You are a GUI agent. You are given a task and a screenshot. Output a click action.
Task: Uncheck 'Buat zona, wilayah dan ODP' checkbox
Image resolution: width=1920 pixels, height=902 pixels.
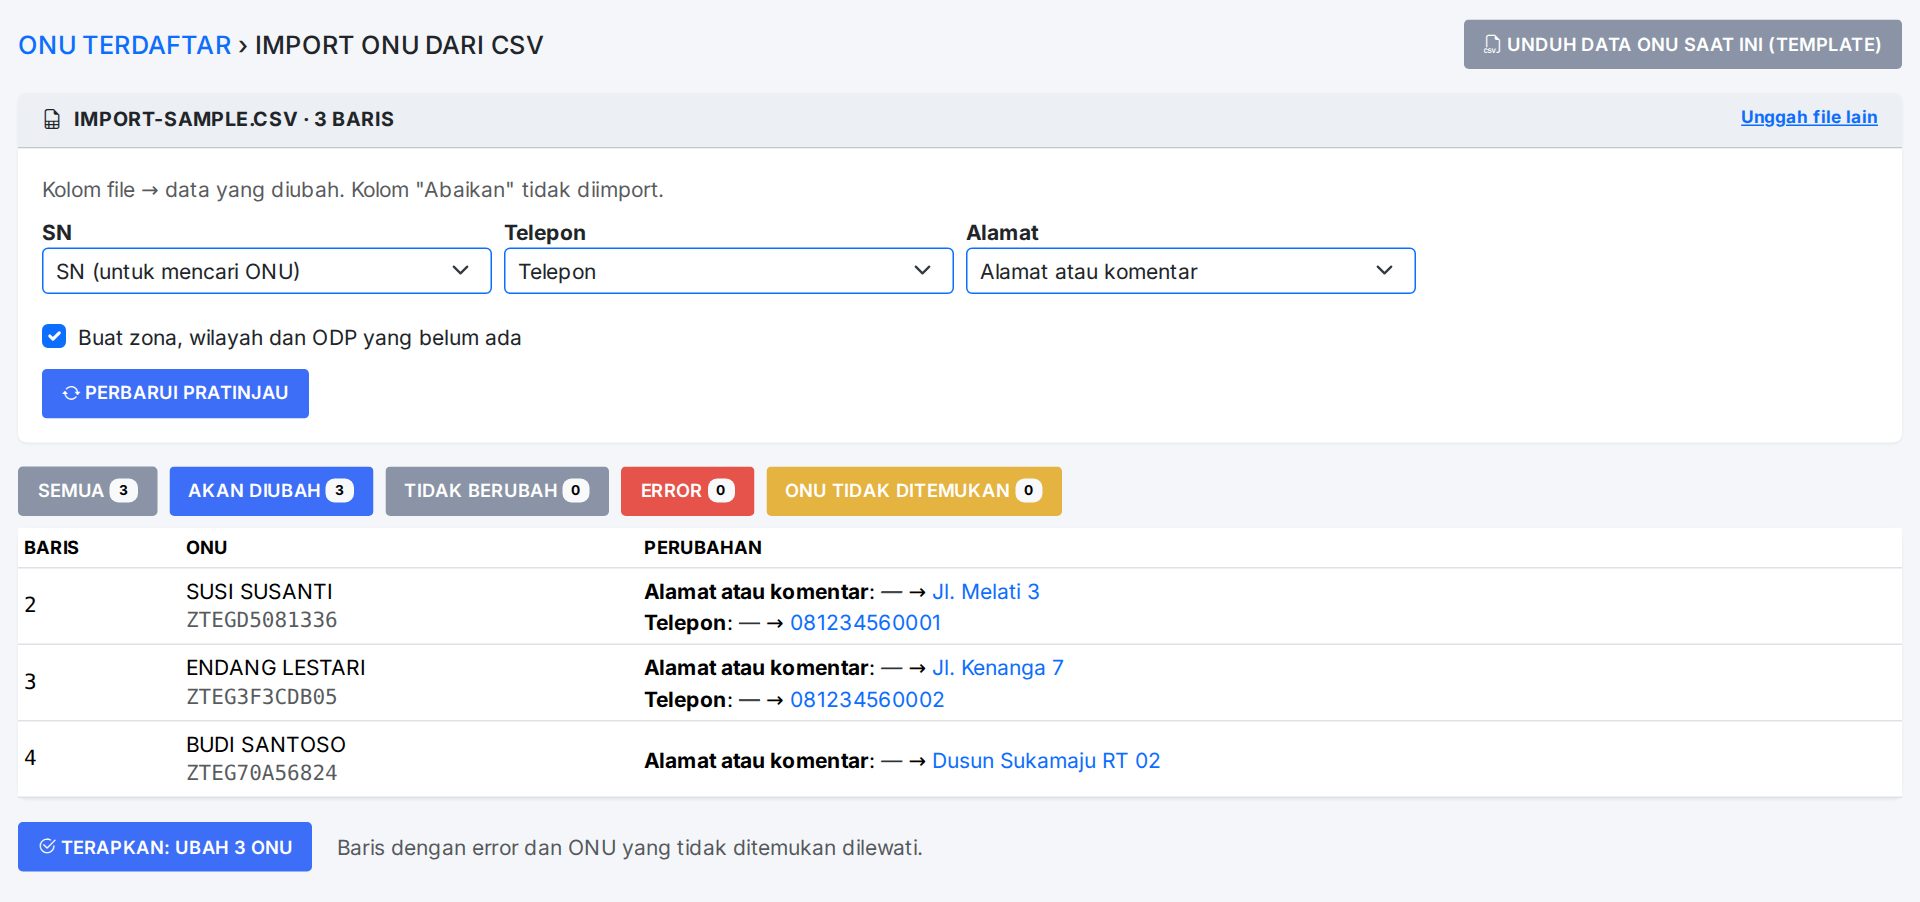coord(54,337)
